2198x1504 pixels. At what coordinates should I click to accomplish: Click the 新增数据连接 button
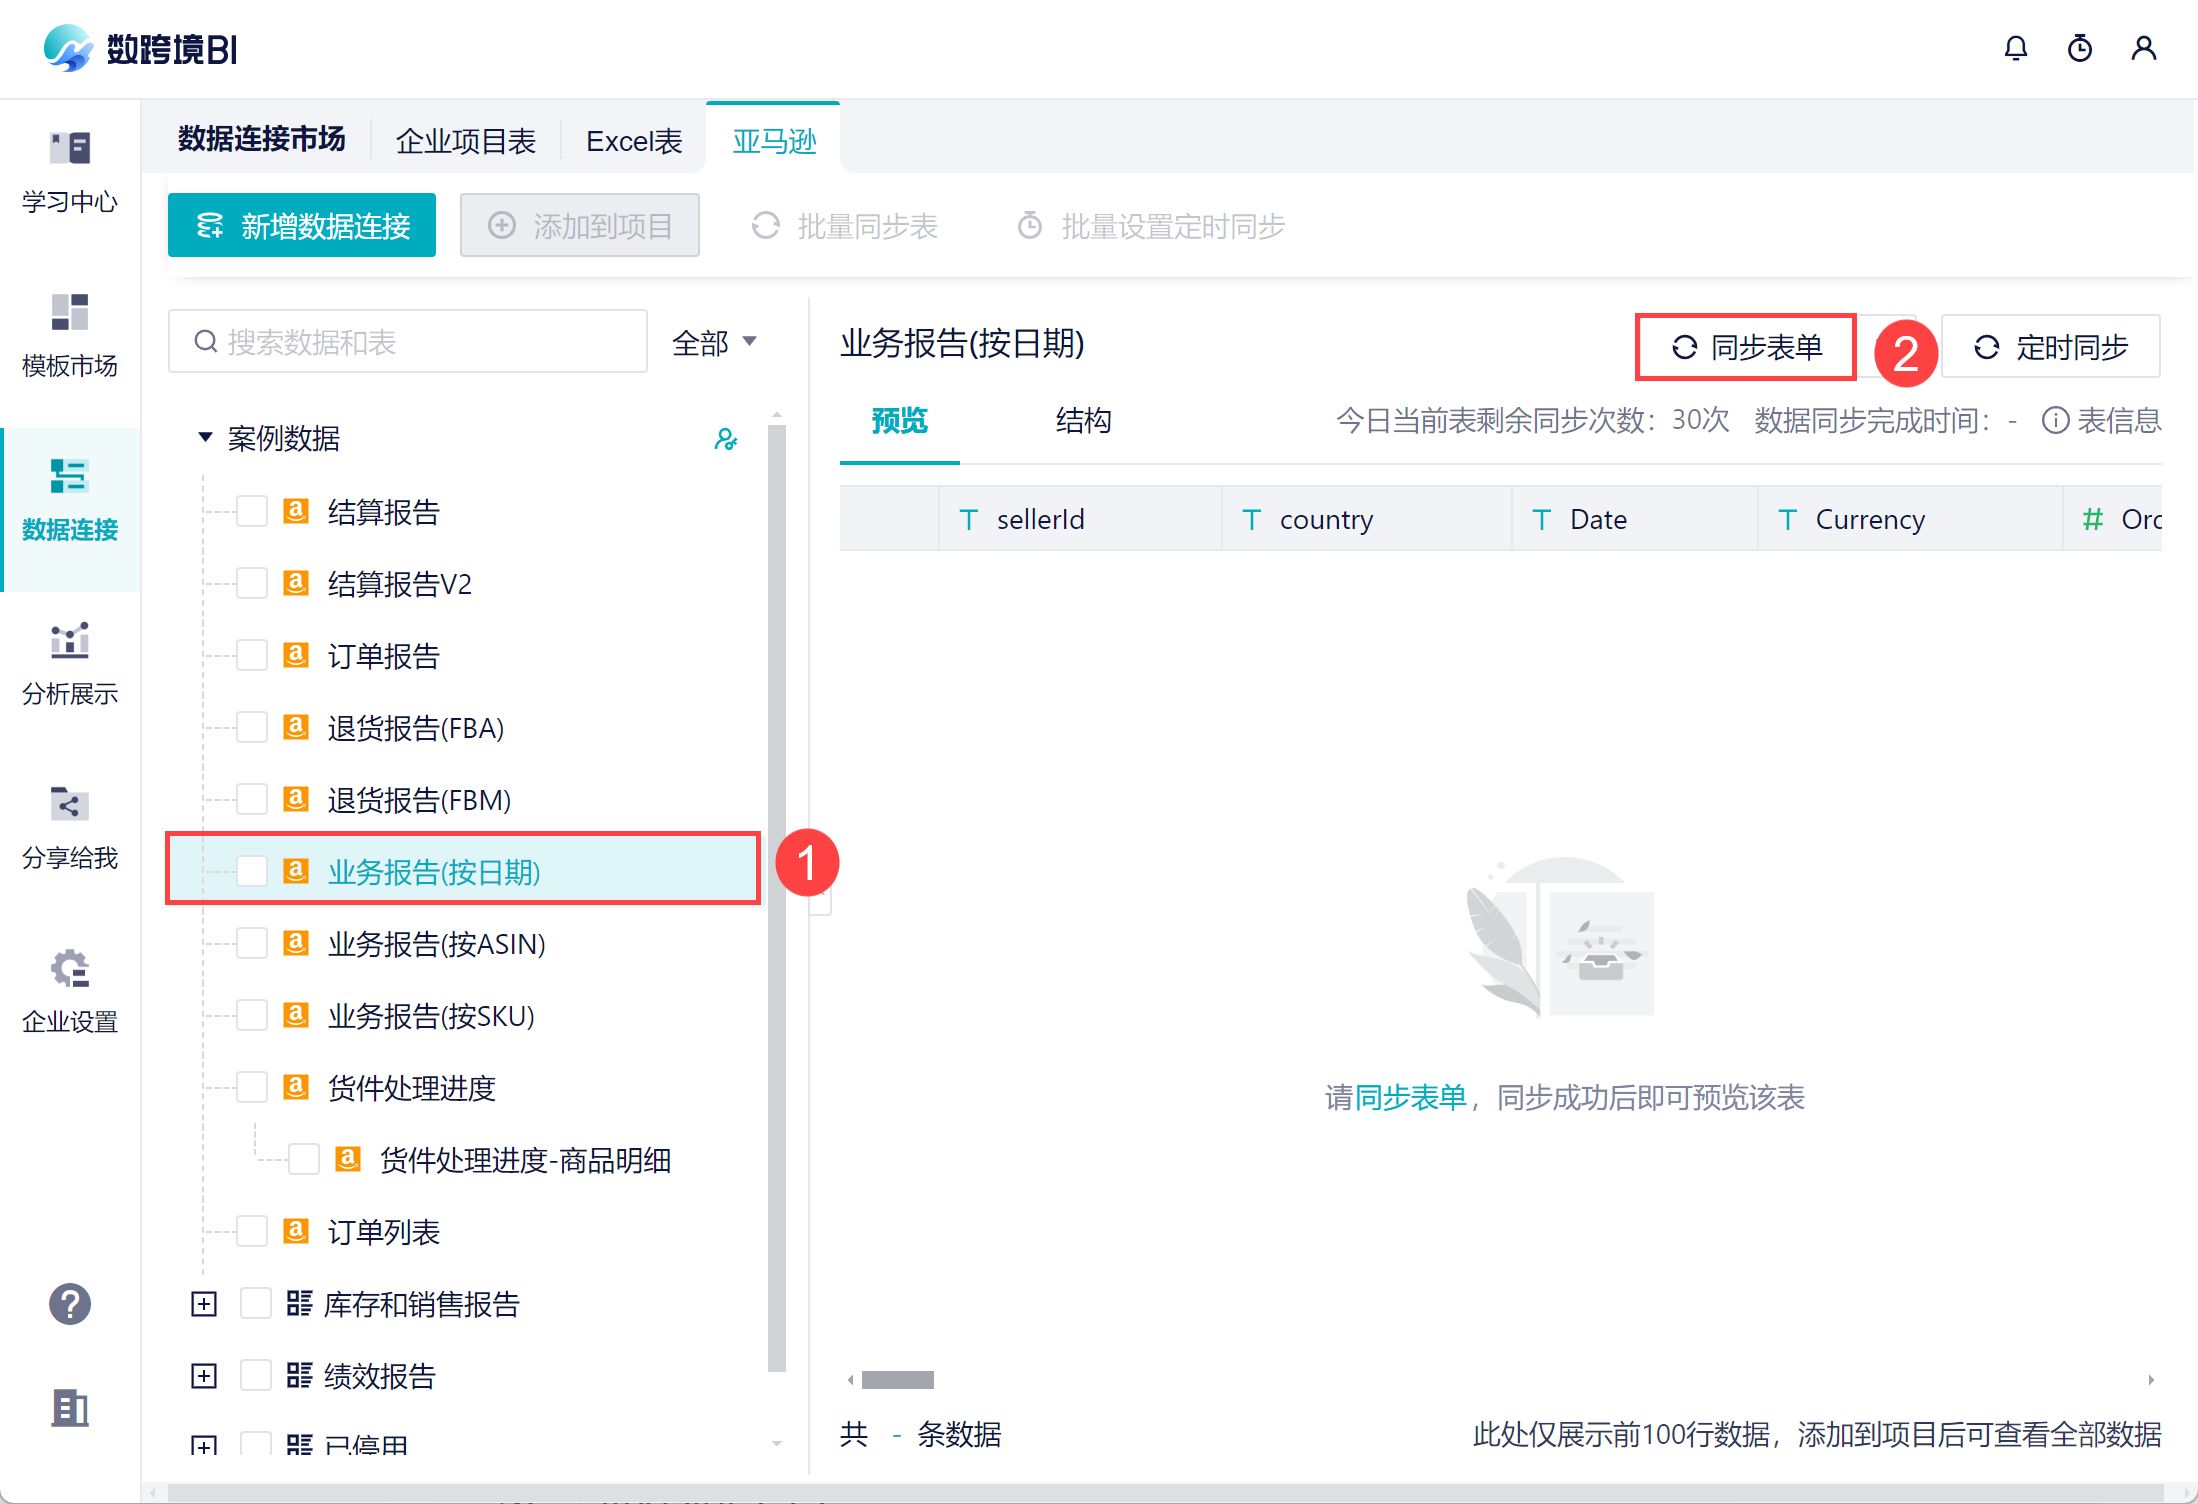click(302, 226)
